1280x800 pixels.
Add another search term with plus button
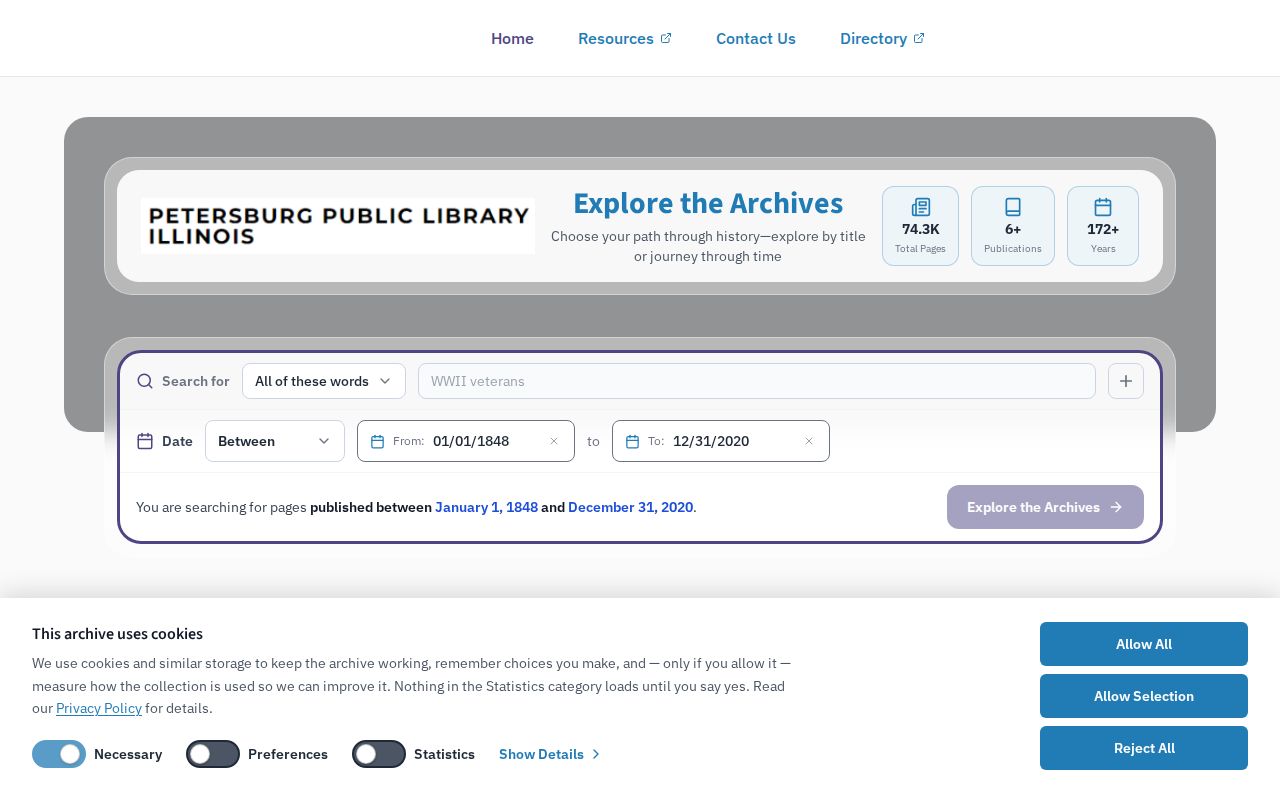point(1126,381)
